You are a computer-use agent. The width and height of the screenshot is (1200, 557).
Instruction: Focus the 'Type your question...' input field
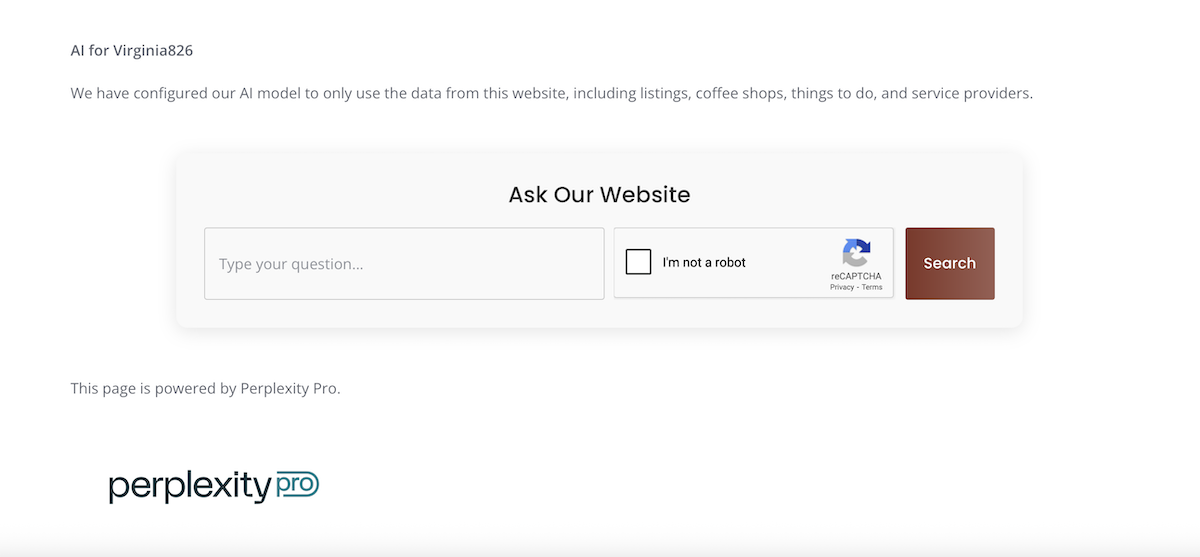(404, 264)
